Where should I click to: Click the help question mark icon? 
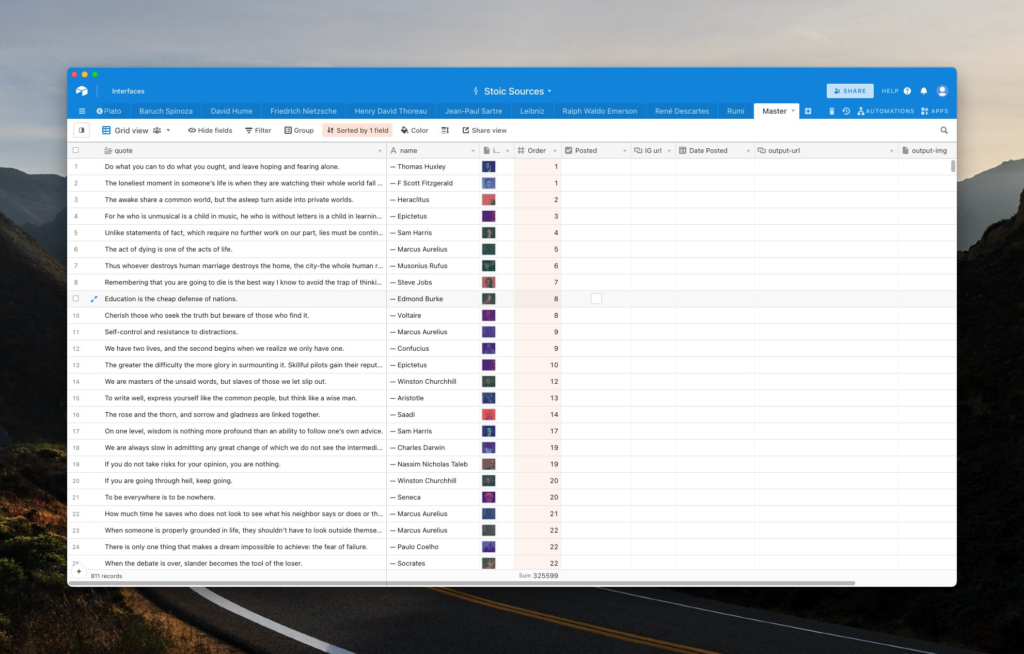[x=907, y=91]
